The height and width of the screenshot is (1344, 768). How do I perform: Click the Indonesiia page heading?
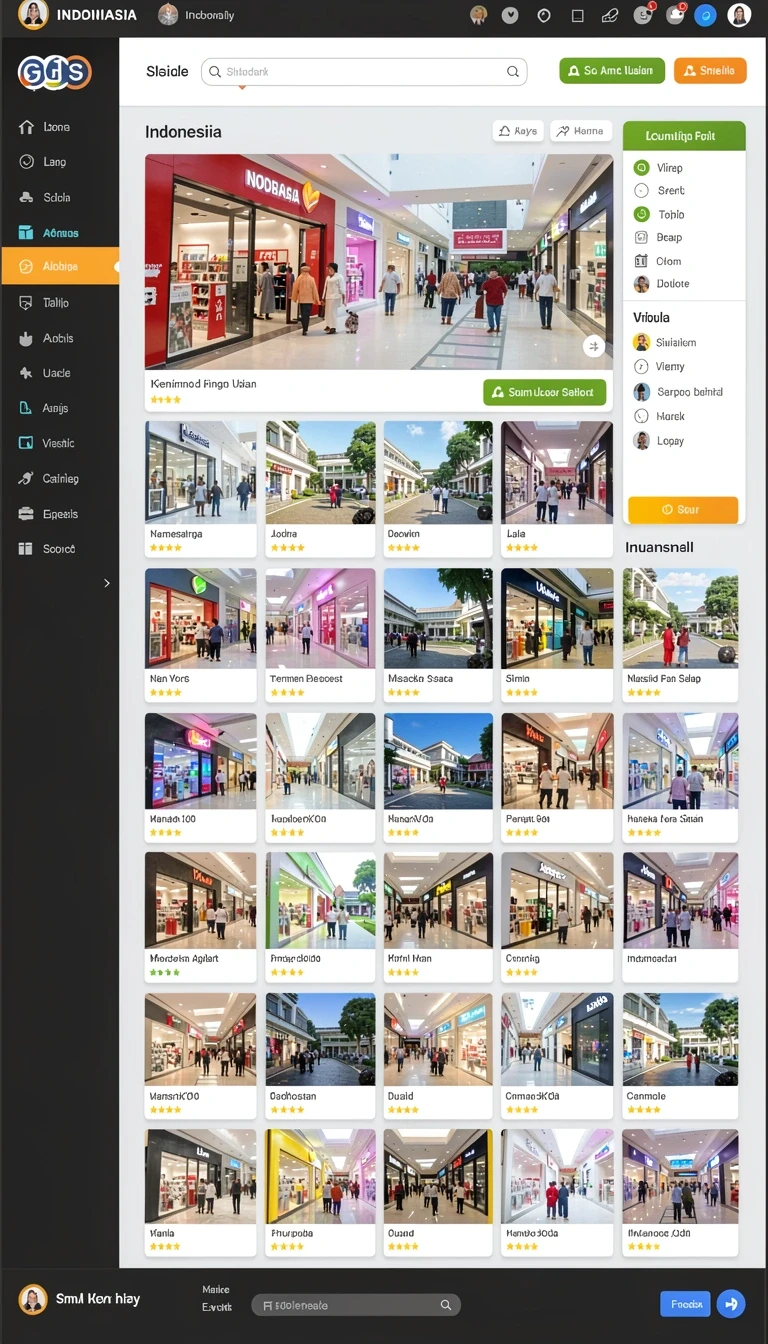(183, 132)
